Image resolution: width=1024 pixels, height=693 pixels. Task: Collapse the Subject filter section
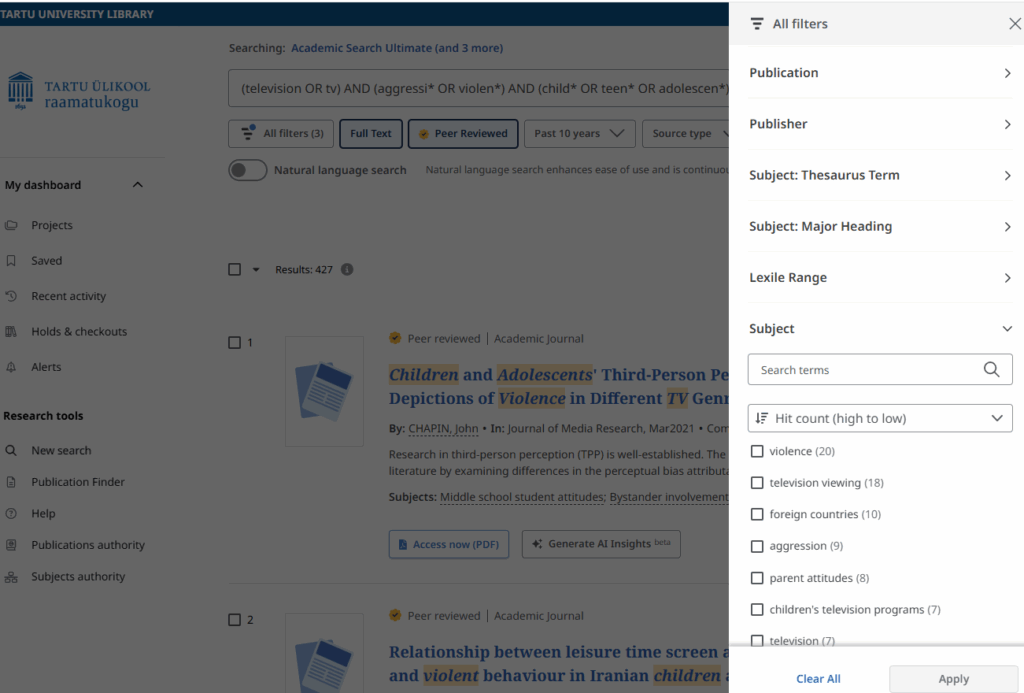point(1007,329)
